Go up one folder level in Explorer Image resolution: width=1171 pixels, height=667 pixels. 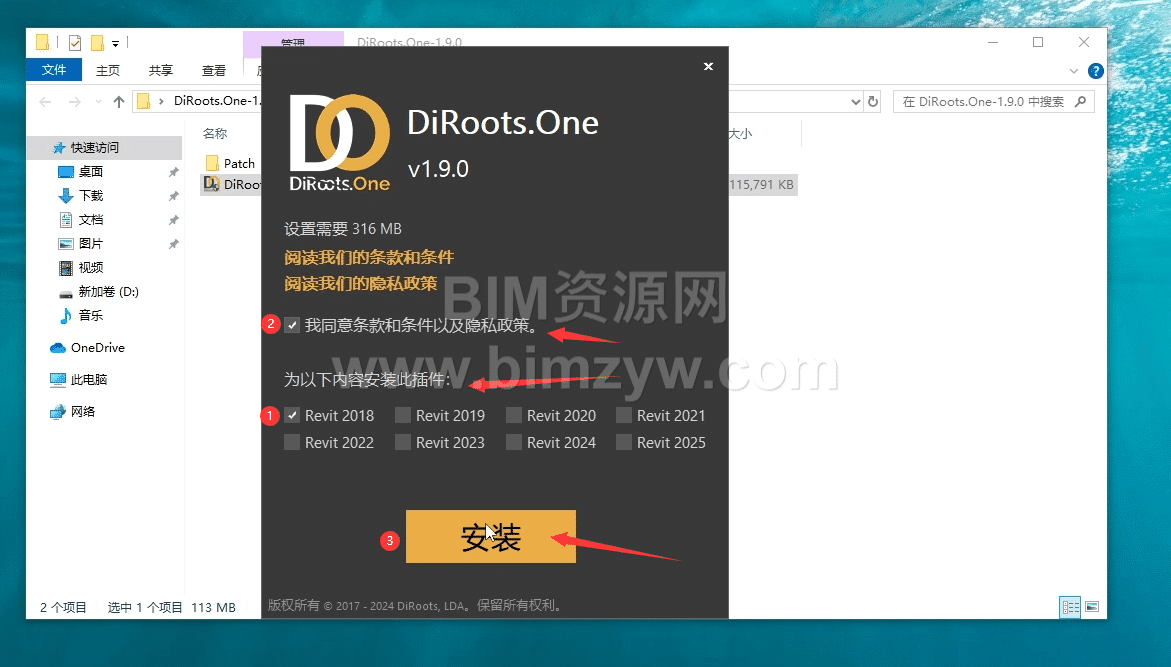(119, 102)
